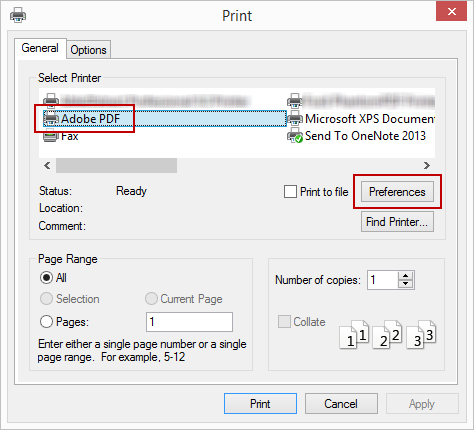Select the Pages radio button
The width and height of the screenshot is (474, 430).
(46, 322)
